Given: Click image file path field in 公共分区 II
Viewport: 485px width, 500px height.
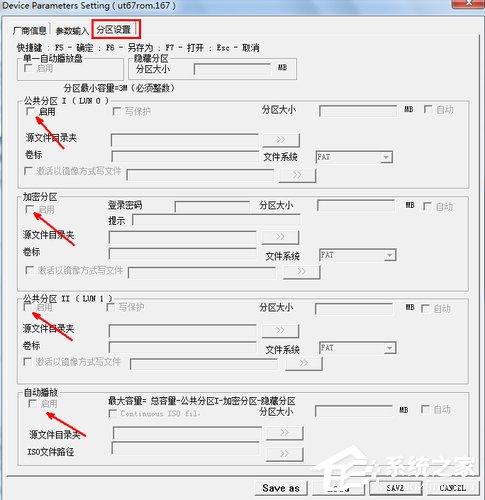Looking at the screenshot, I should click(204, 364).
